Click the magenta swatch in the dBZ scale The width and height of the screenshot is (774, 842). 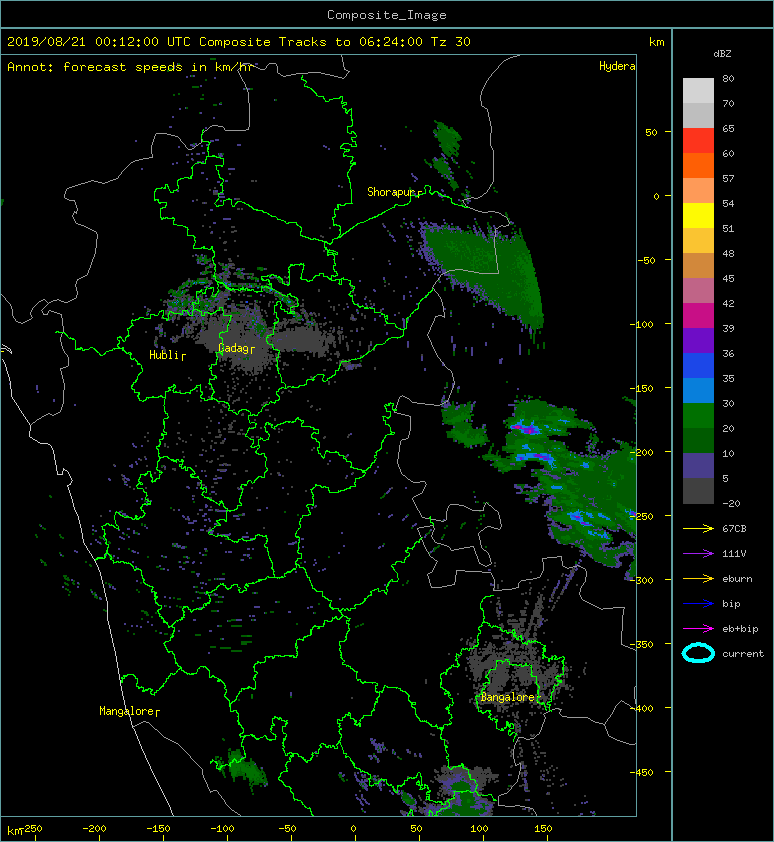pos(698,316)
